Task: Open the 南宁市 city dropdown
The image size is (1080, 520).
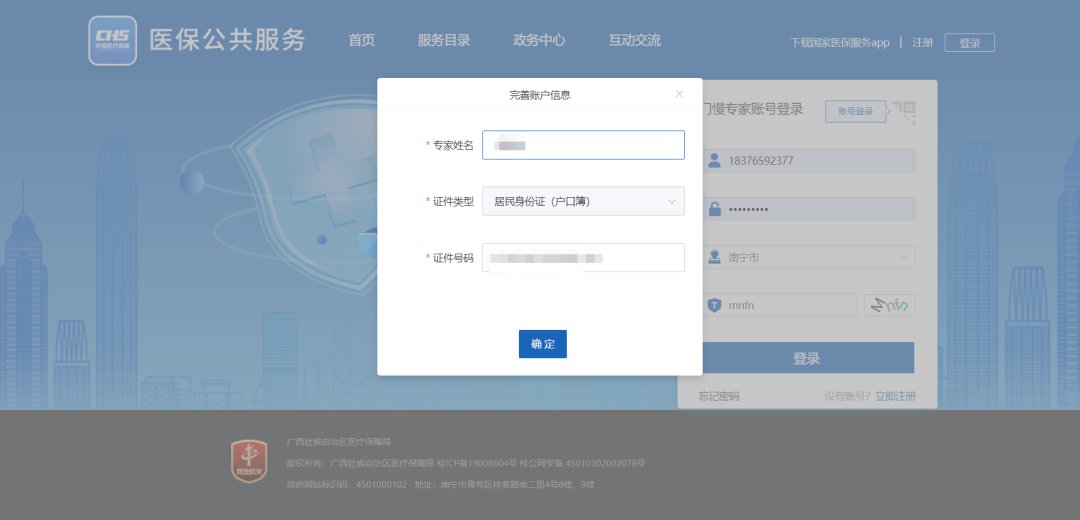Action: [x=810, y=257]
